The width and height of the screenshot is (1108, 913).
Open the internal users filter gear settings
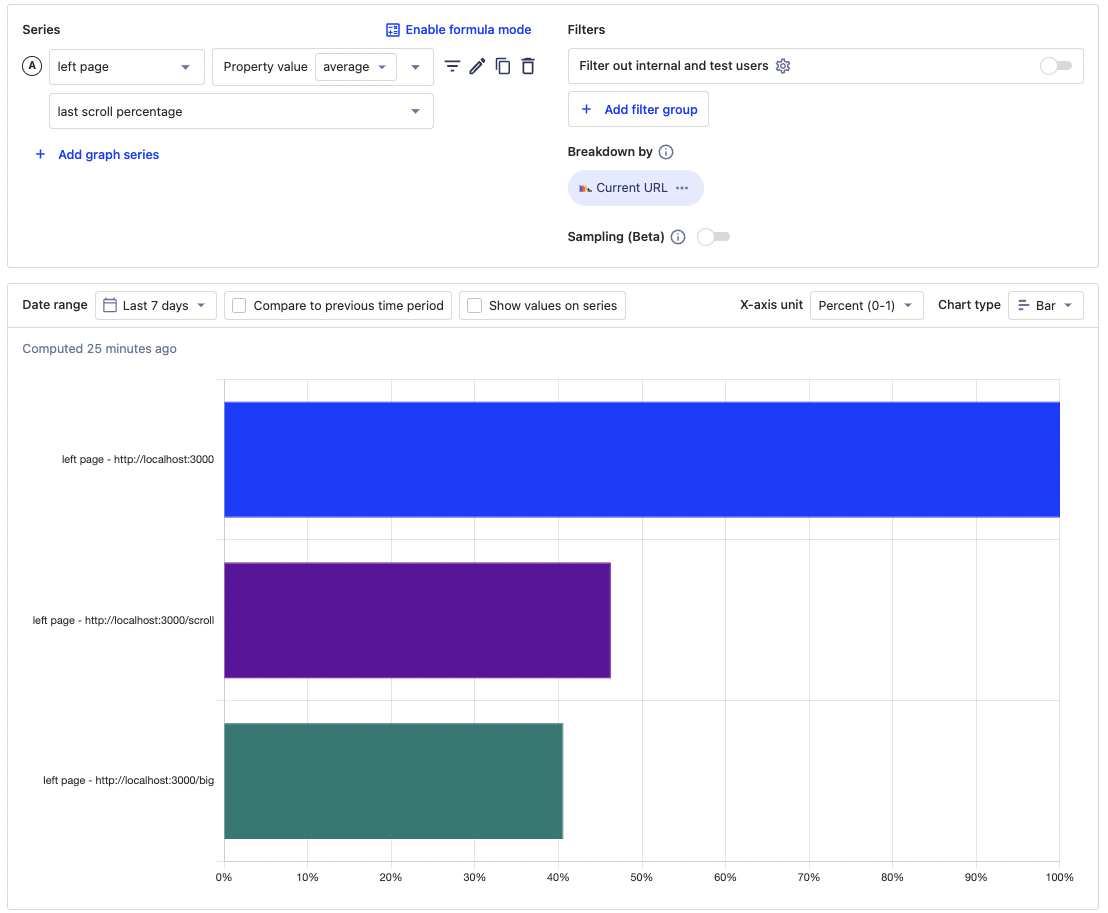(783, 66)
